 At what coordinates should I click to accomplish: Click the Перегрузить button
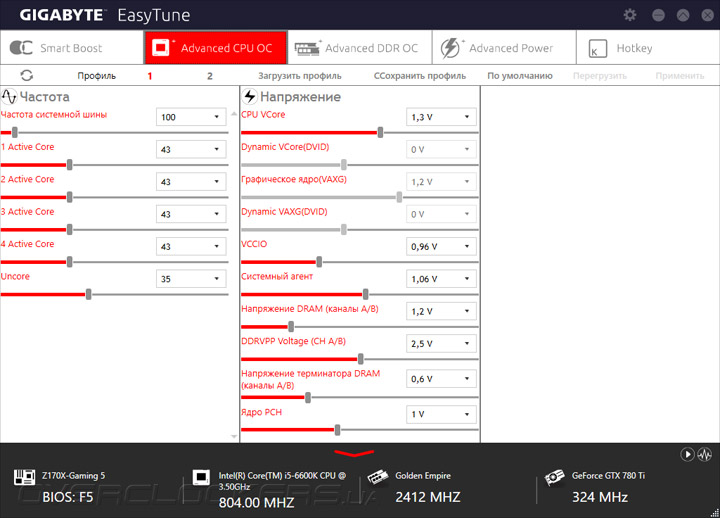600,76
